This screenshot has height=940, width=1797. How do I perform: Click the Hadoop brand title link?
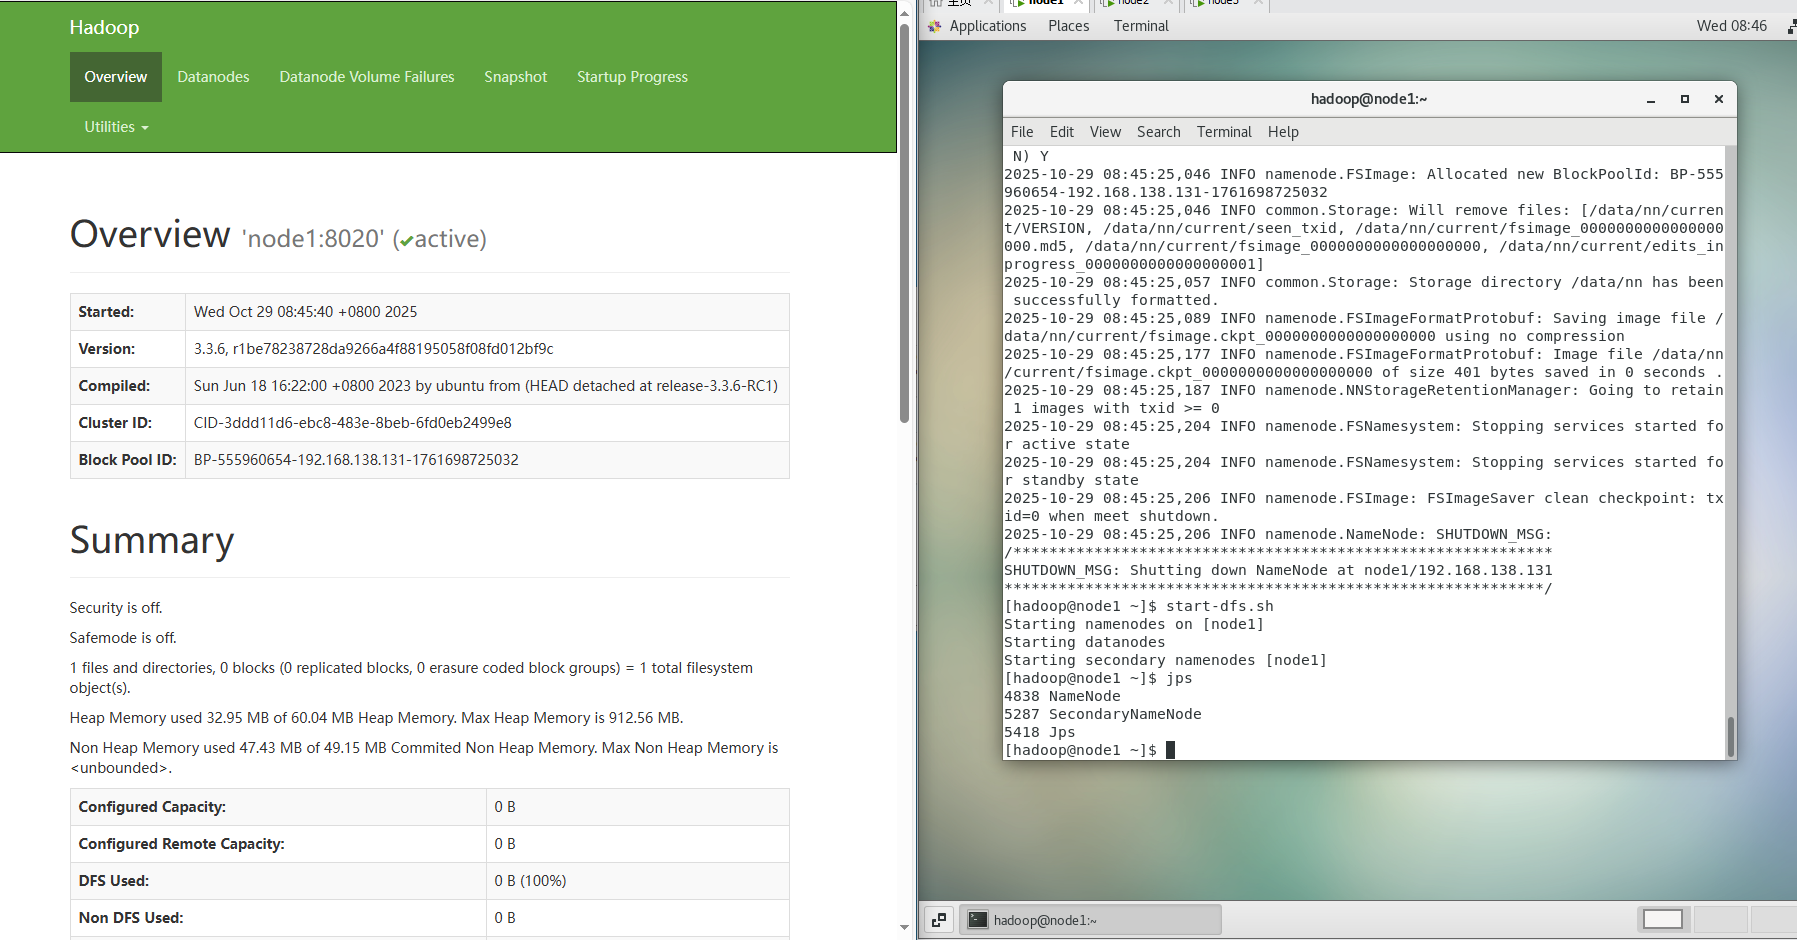click(104, 27)
